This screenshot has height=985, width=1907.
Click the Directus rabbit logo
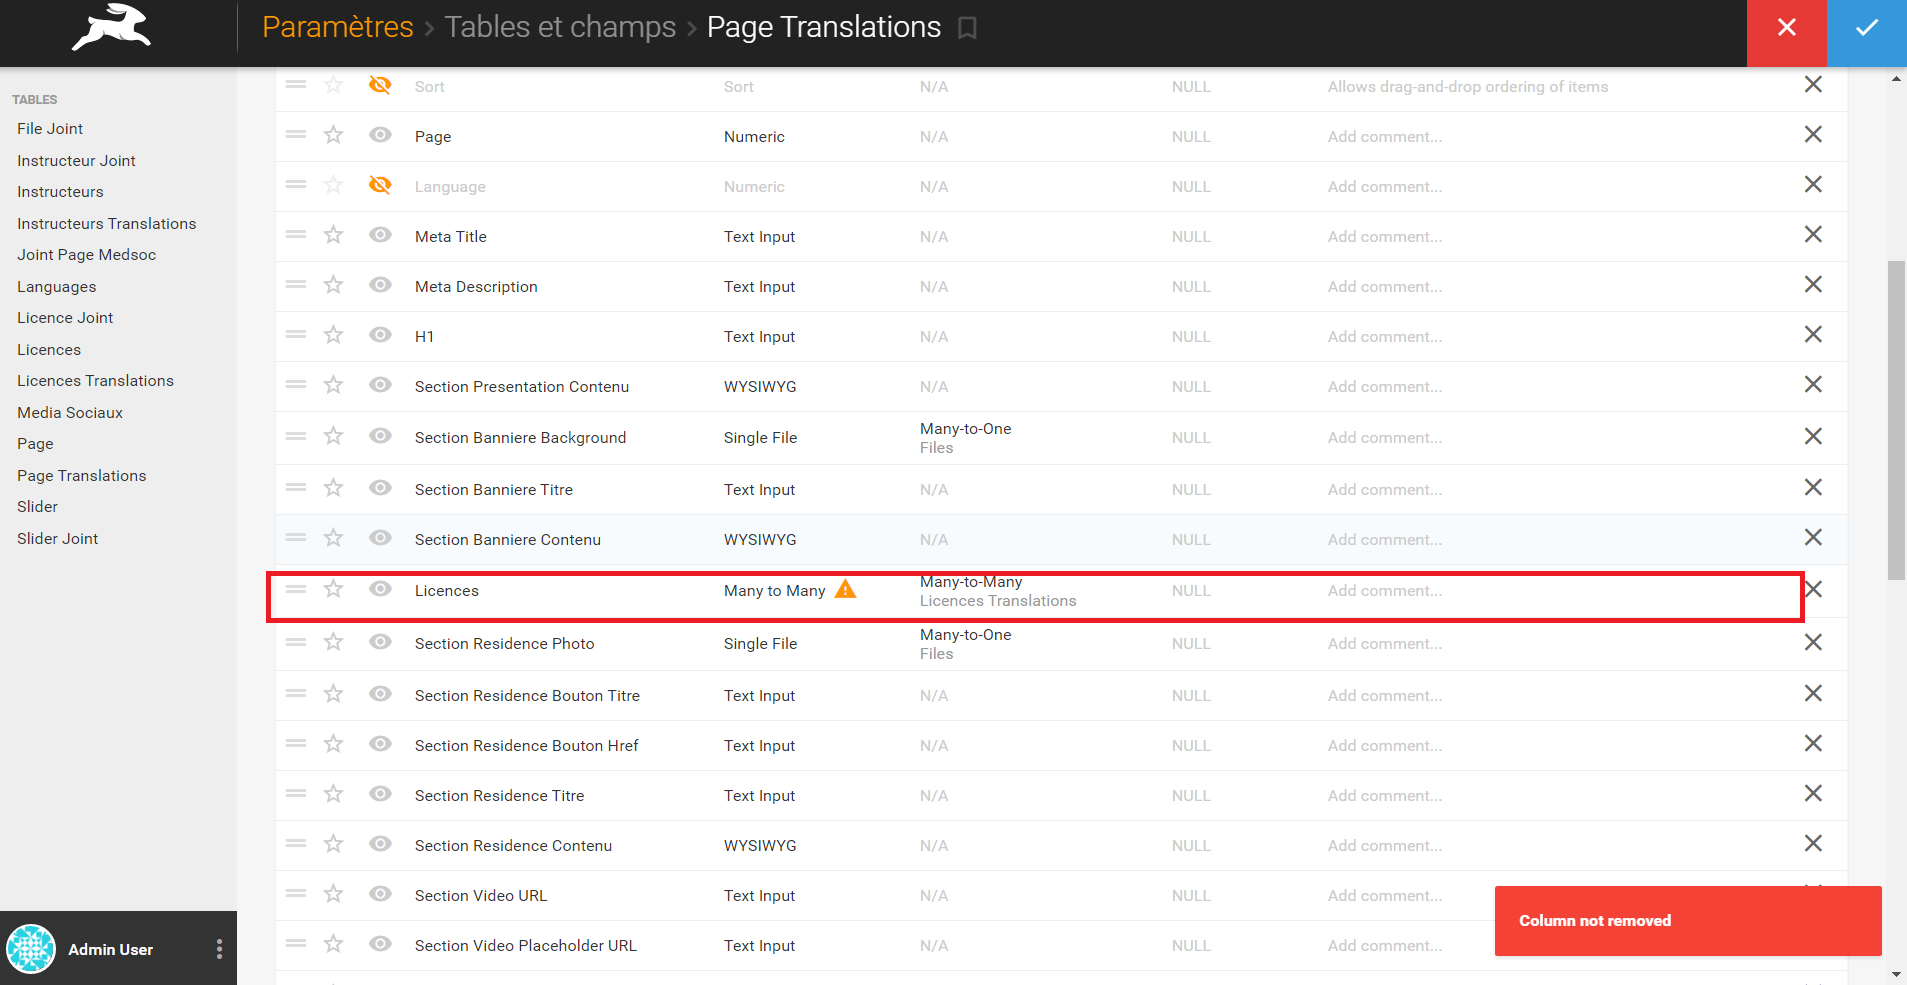tap(110, 29)
